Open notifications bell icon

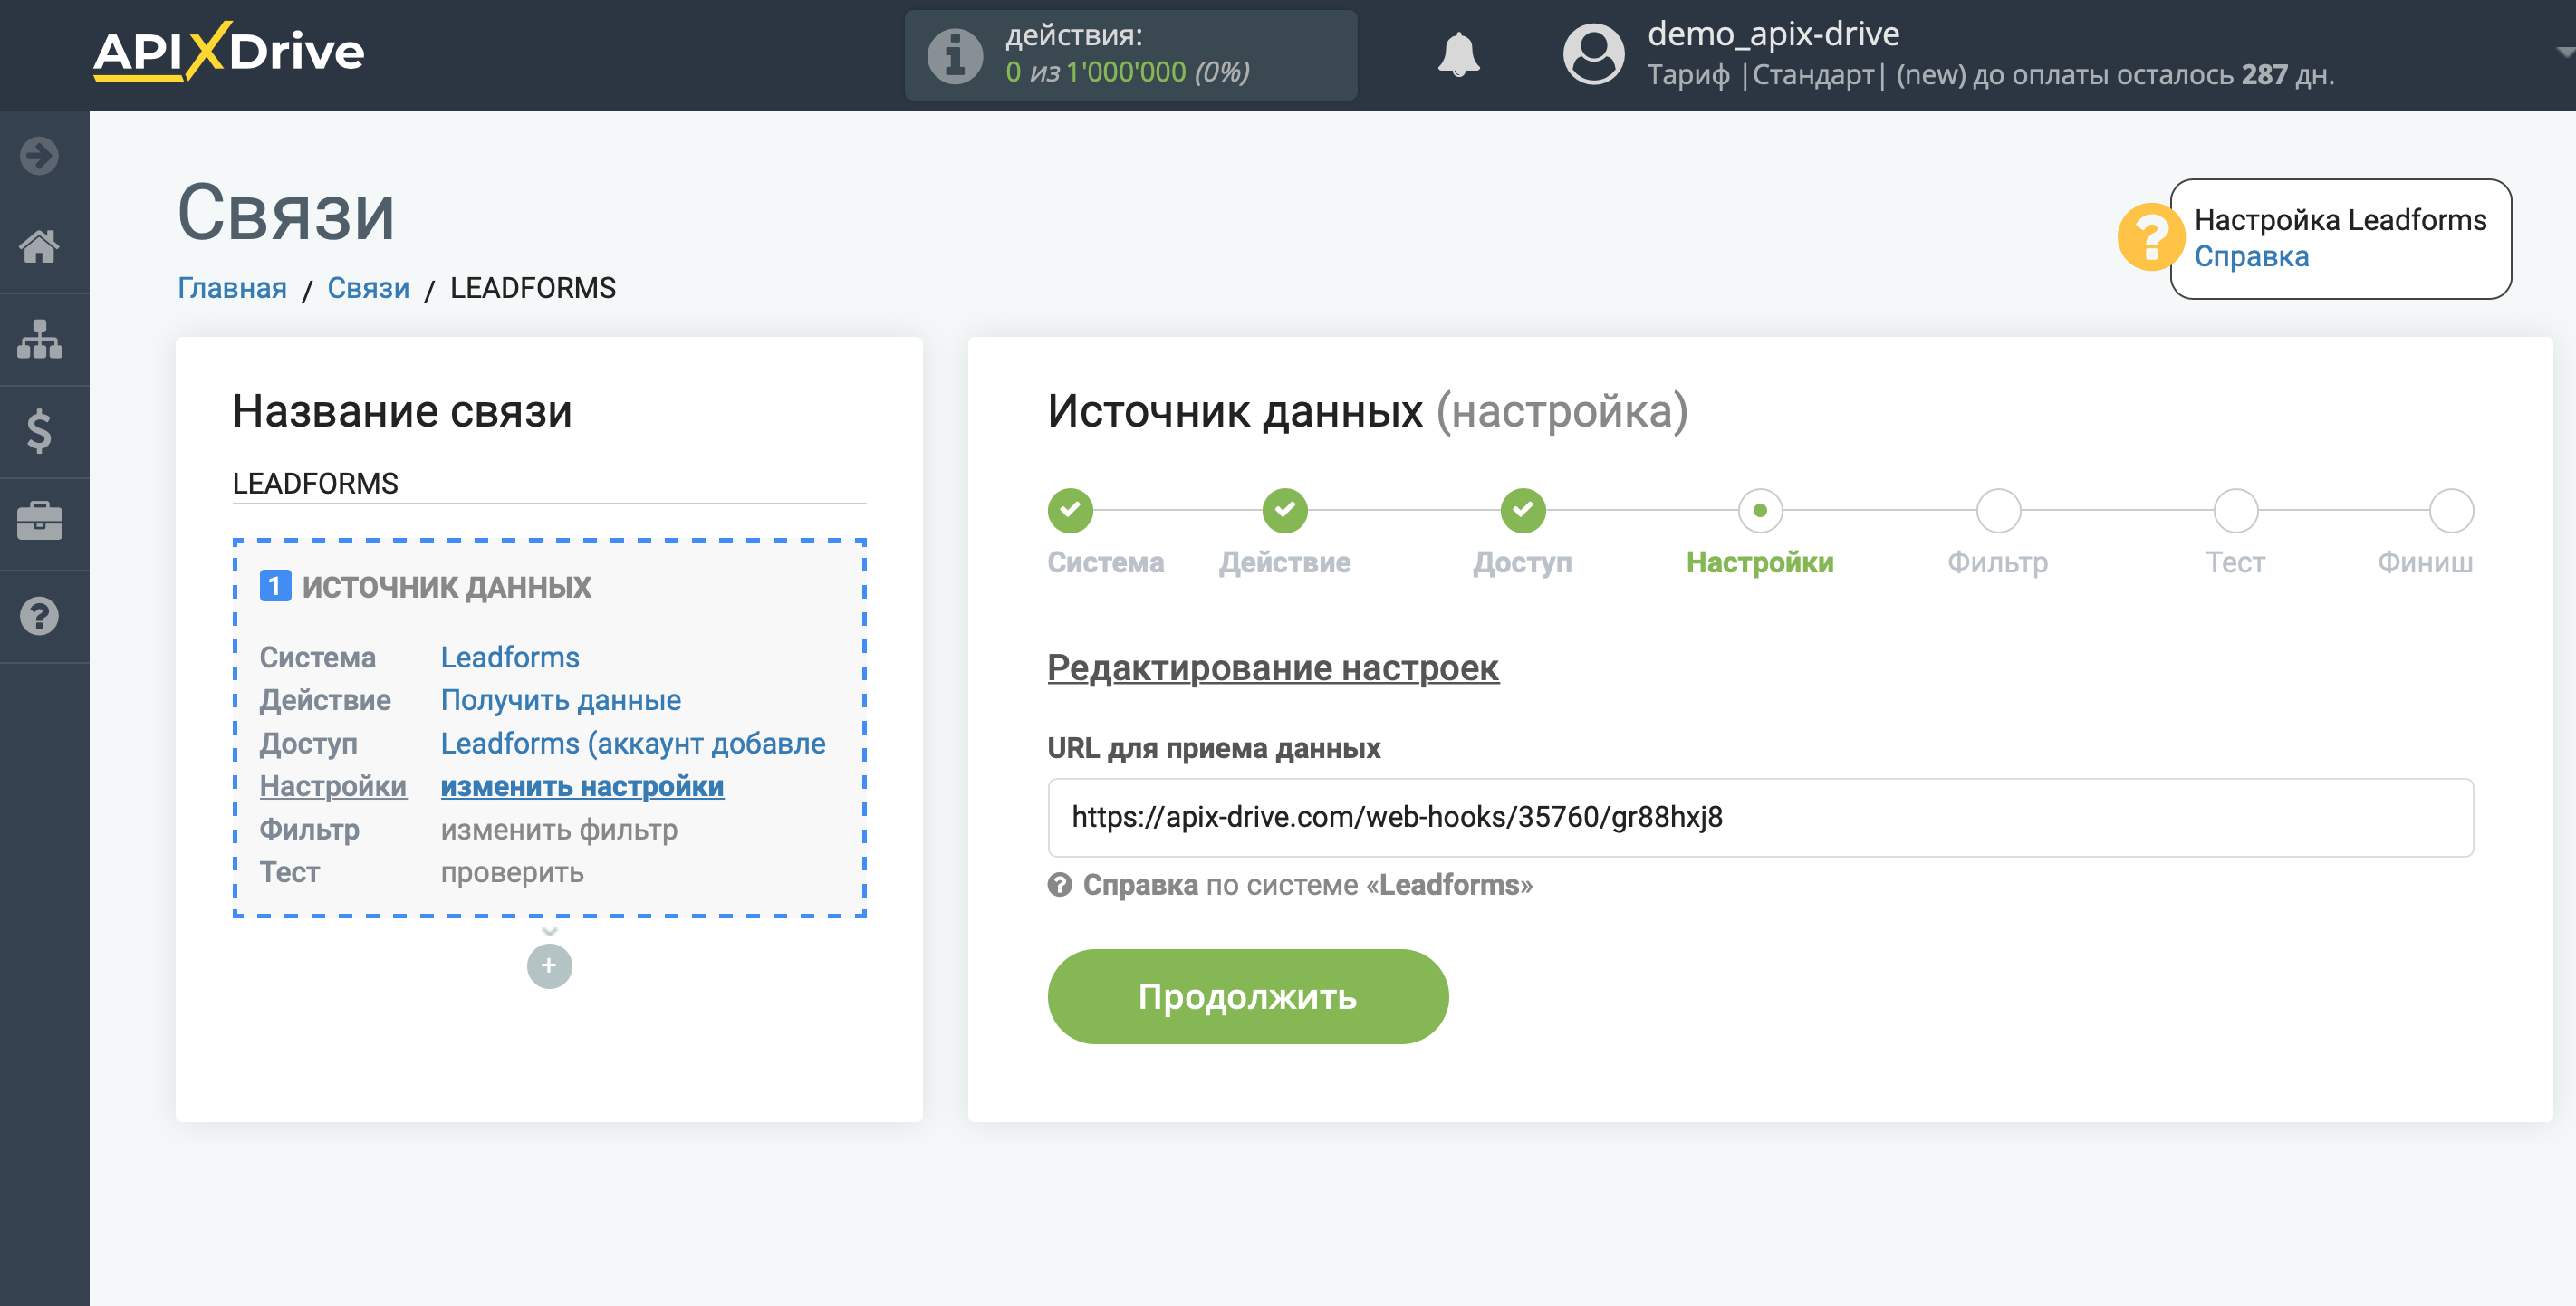[1459, 54]
